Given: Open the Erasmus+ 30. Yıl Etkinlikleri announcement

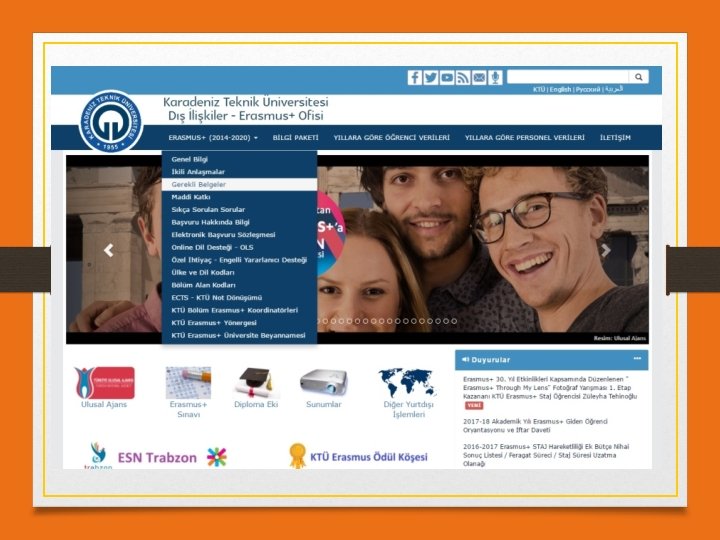Looking at the screenshot, I should click(550, 388).
